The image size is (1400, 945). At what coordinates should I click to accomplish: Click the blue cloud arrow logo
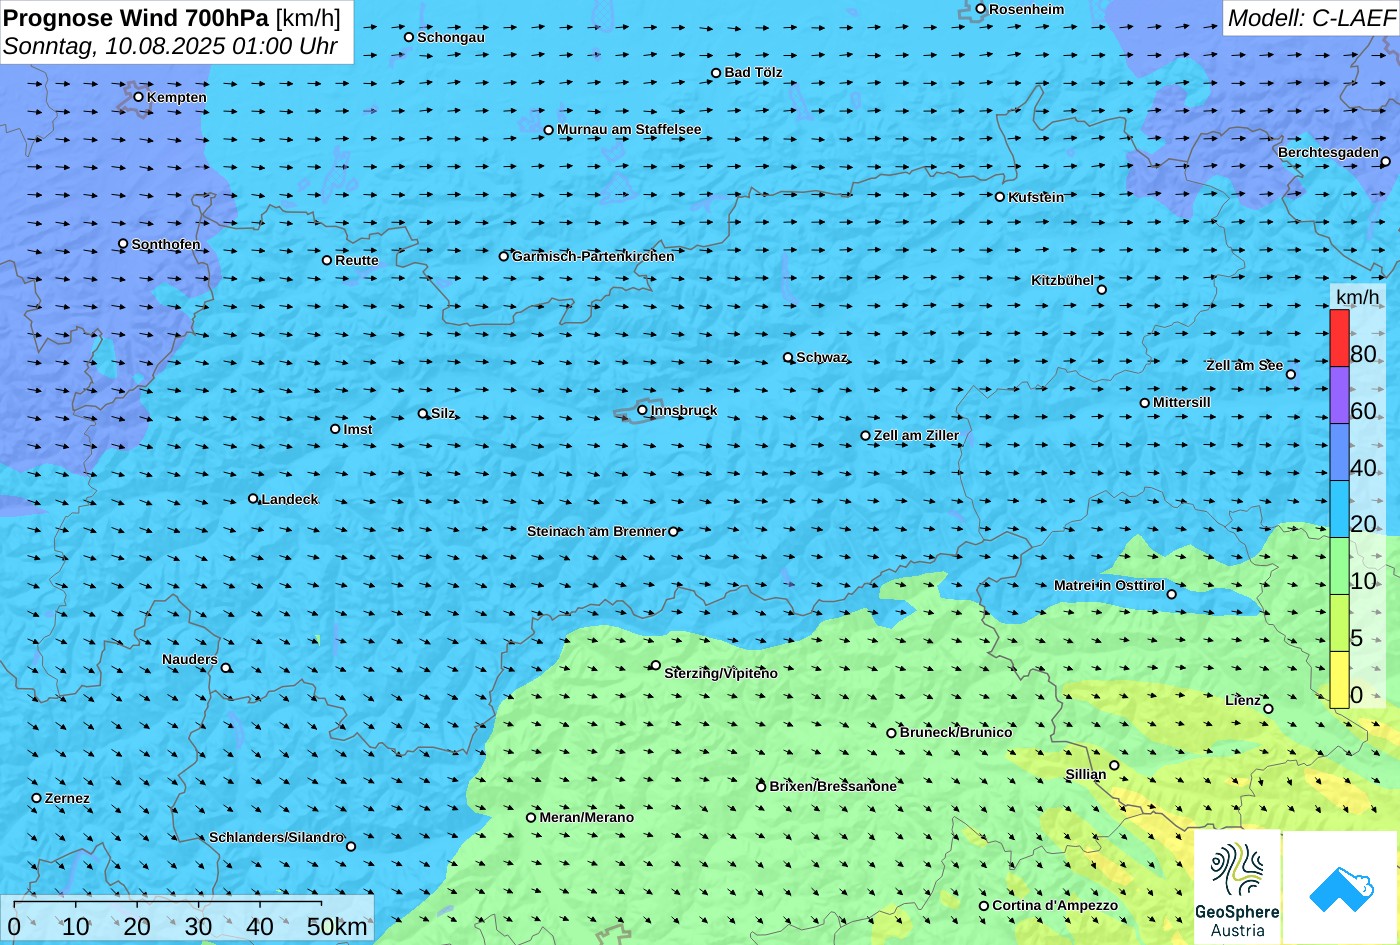tap(1341, 887)
